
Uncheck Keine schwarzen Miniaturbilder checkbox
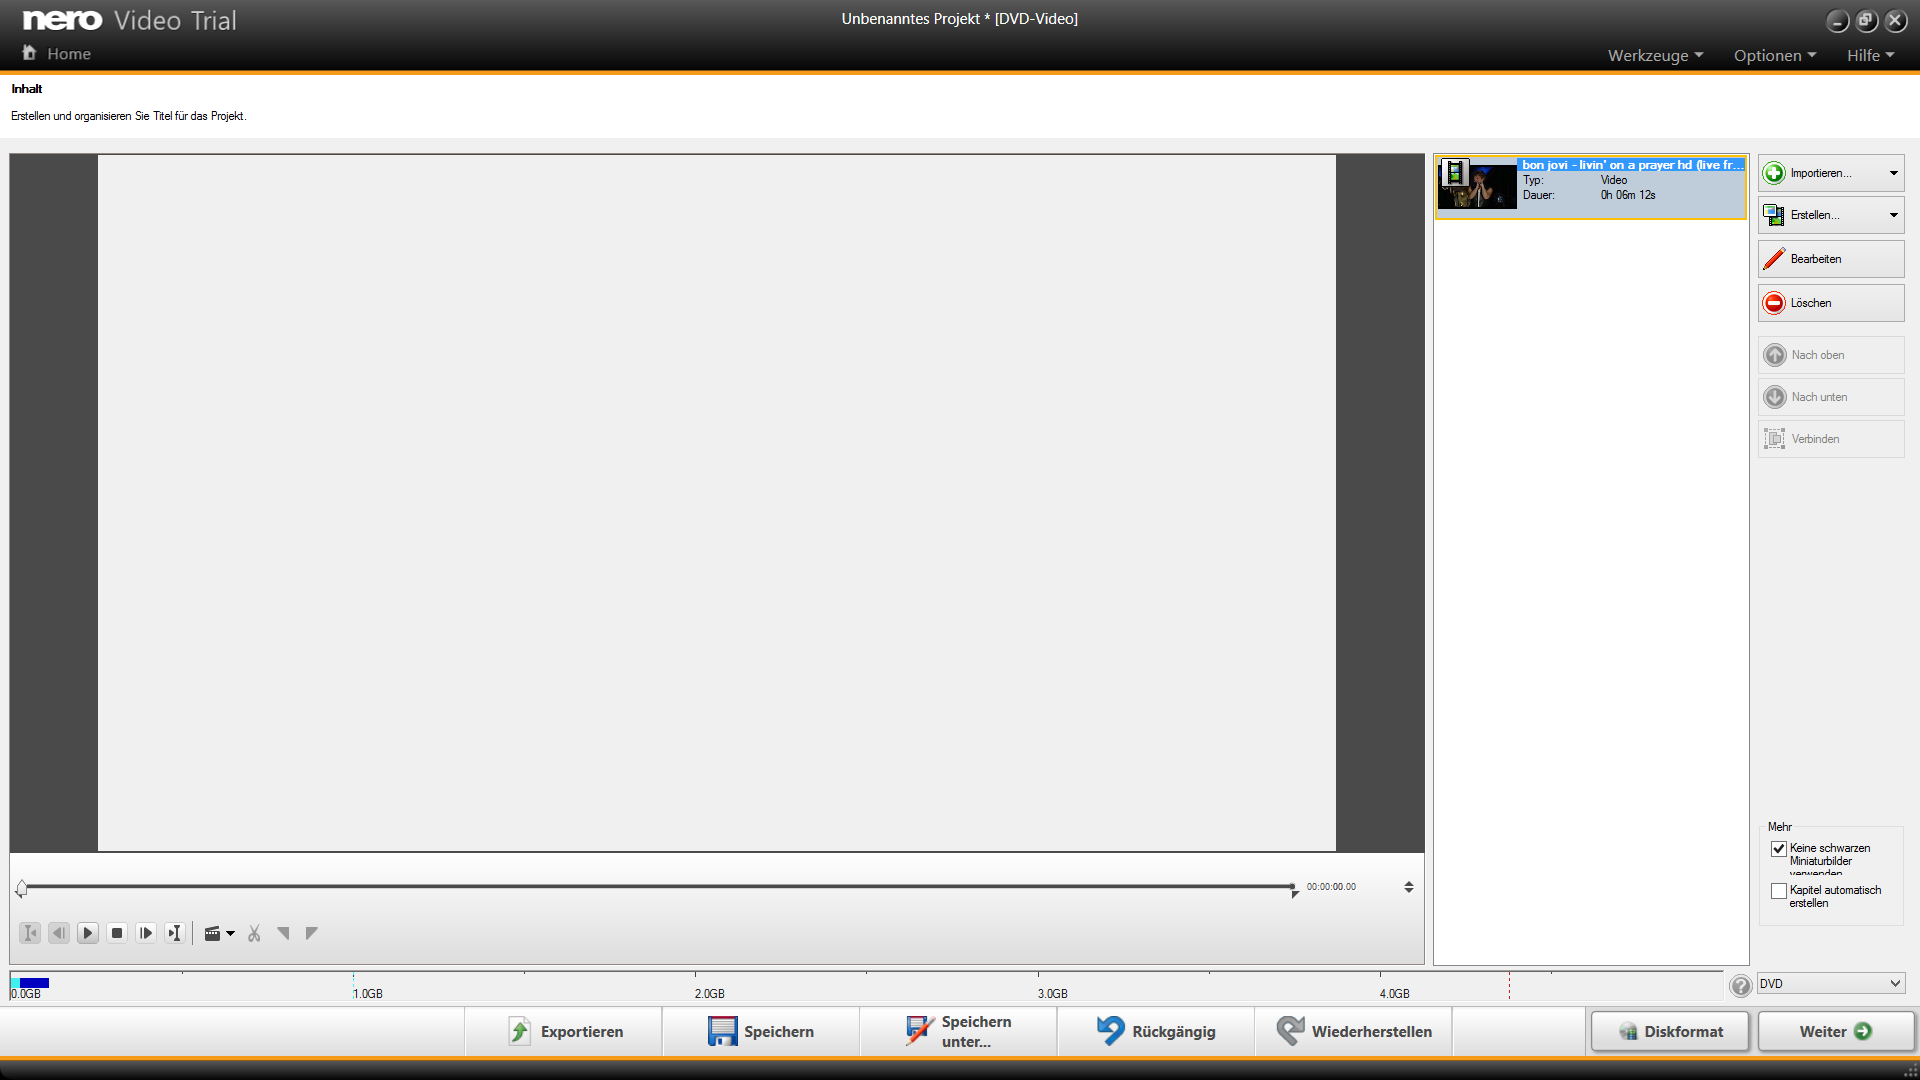pyautogui.click(x=1778, y=849)
